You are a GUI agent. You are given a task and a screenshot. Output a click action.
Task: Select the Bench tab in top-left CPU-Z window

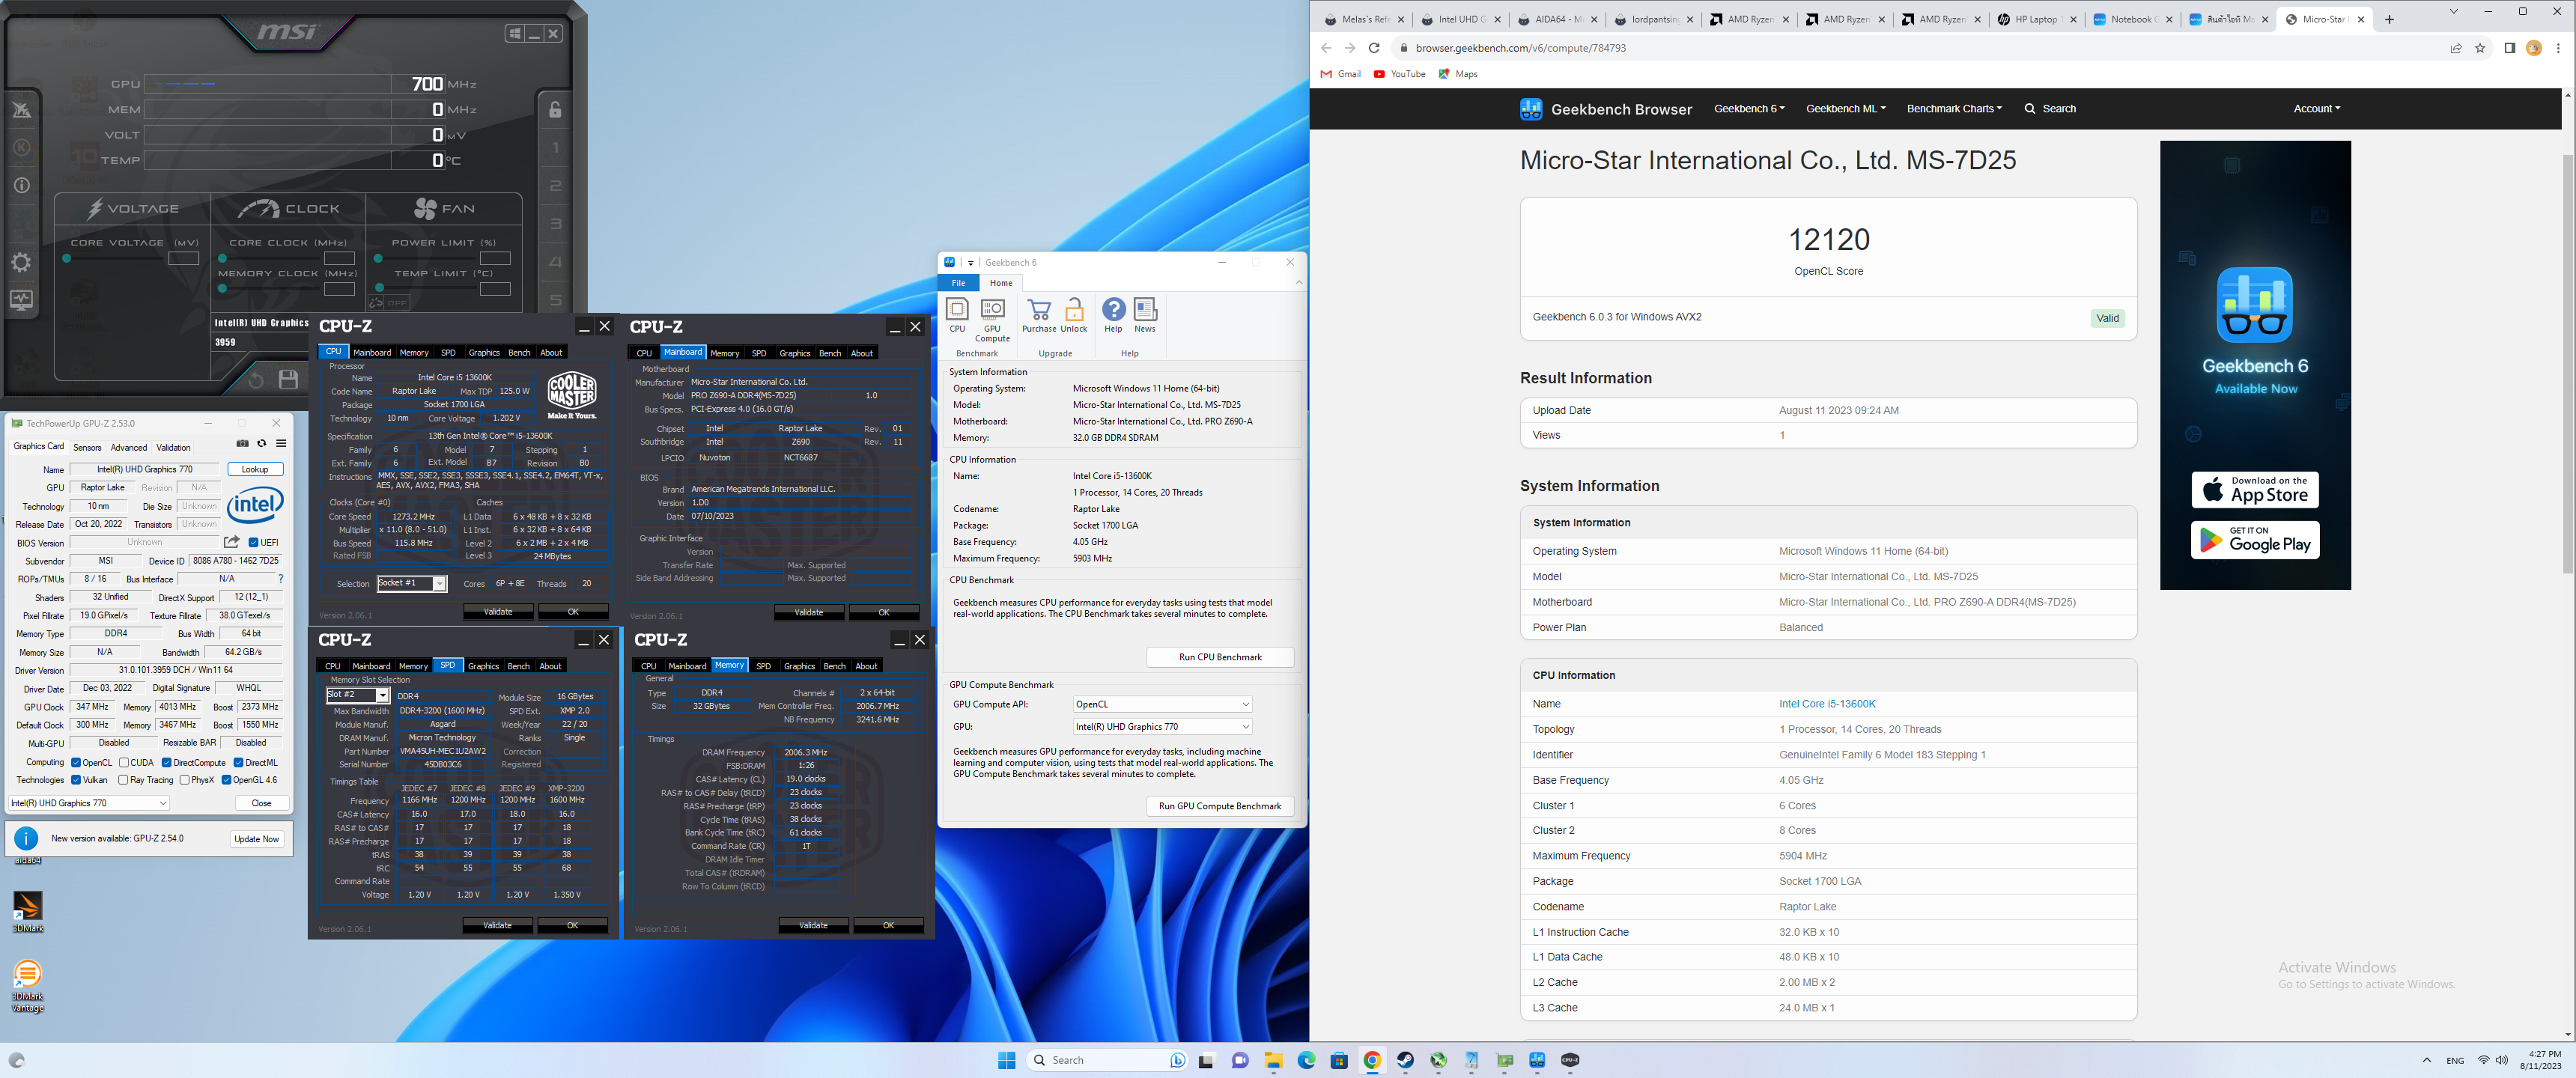[x=519, y=352]
